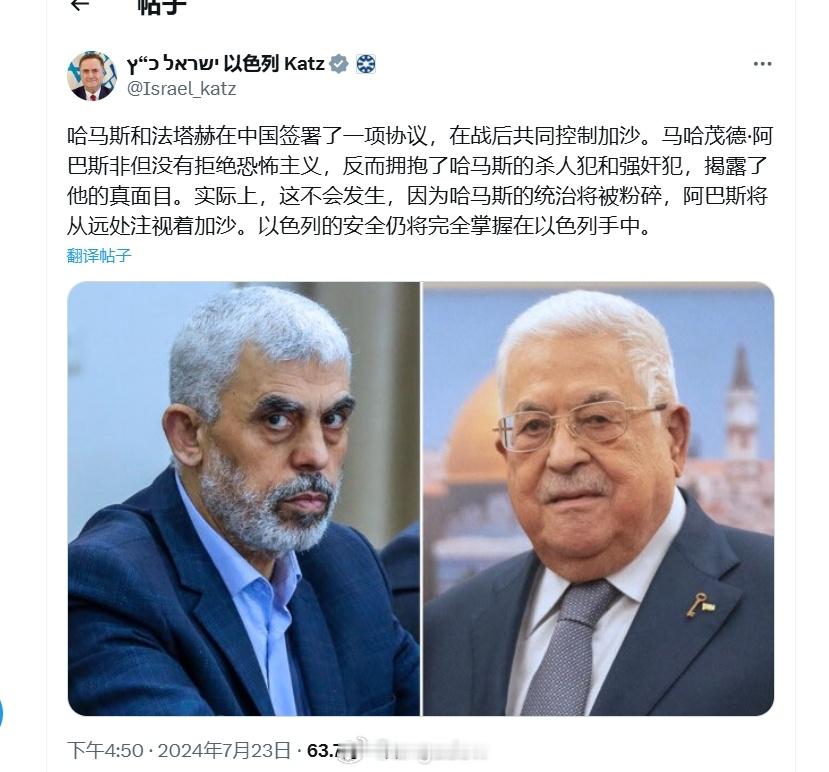Click the partial blue circle at left edge
The width and height of the screenshot is (829, 772).
click(1, 713)
